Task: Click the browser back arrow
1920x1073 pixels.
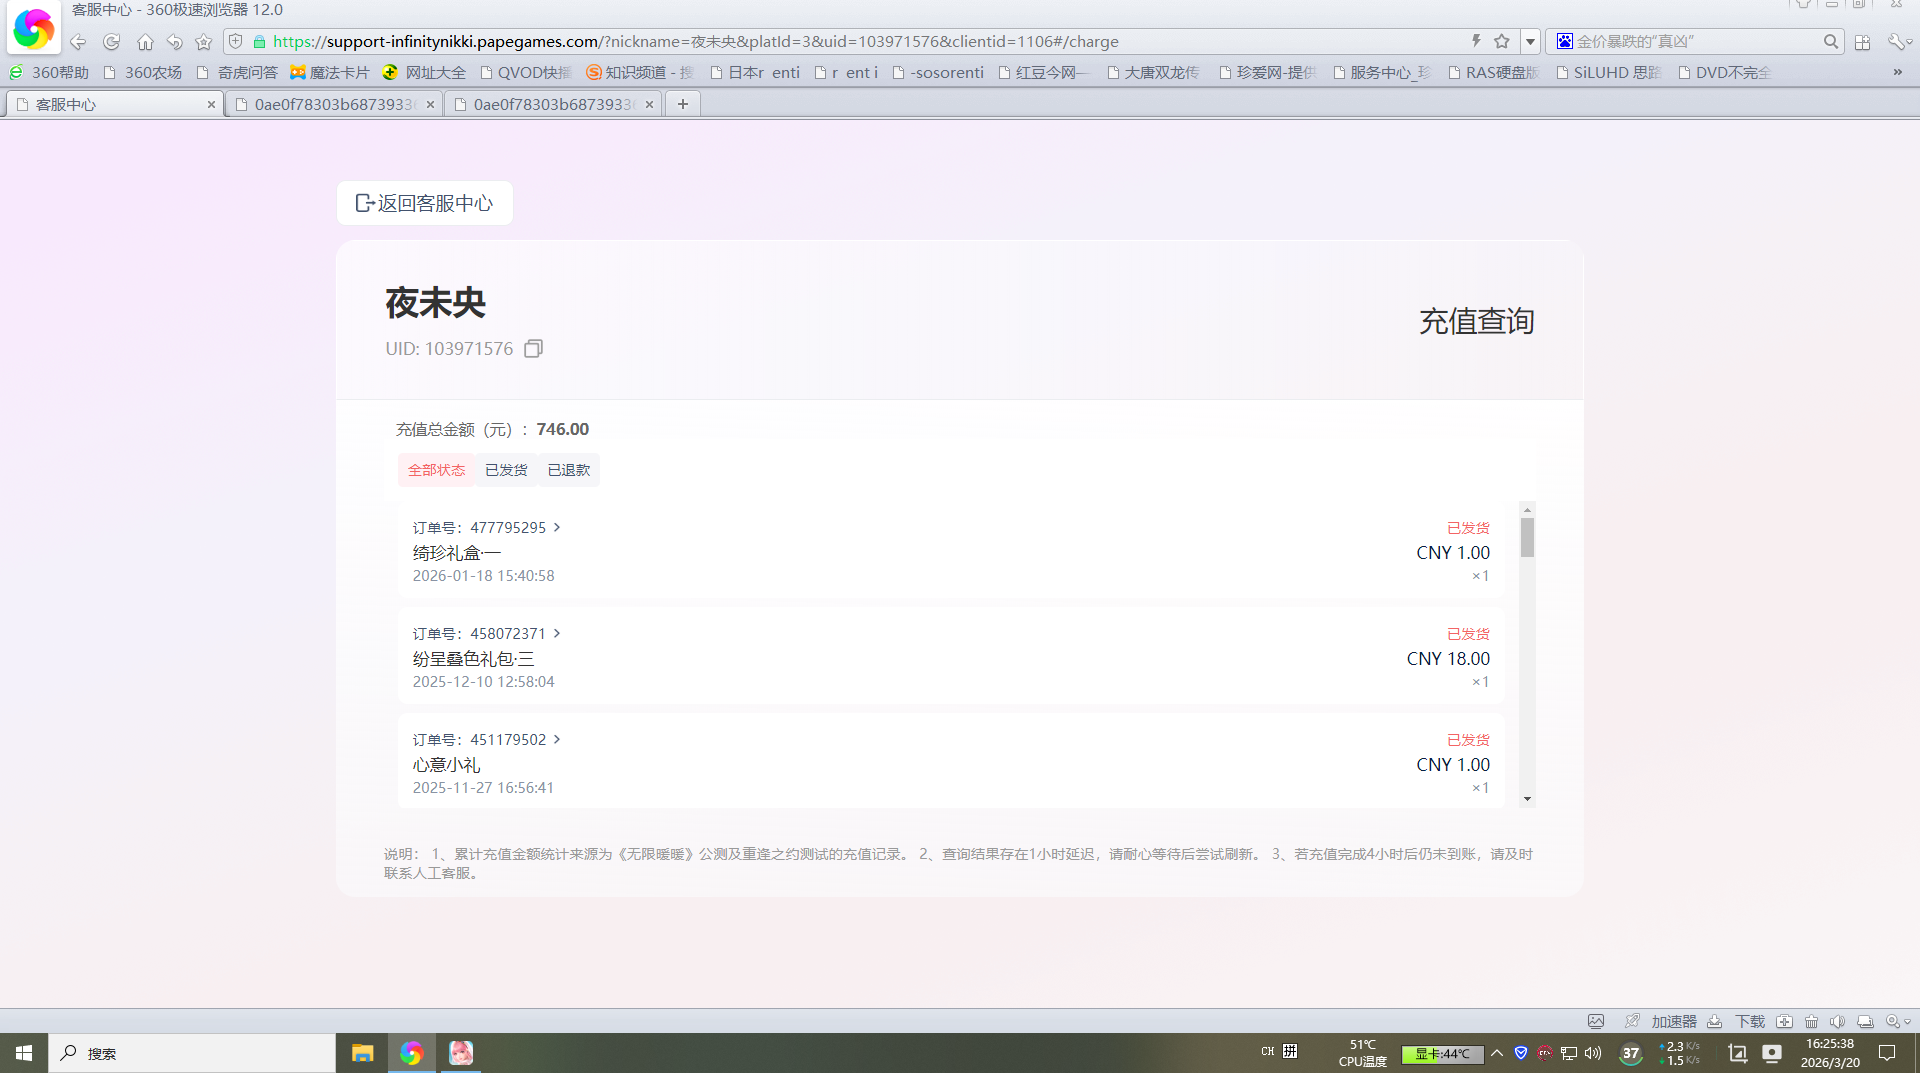Action: pyautogui.click(x=78, y=42)
